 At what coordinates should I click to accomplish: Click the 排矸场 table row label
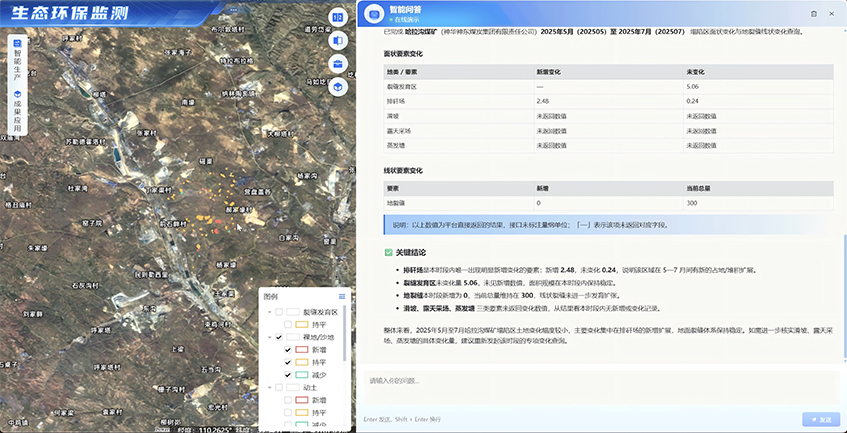pyautogui.click(x=396, y=101)
